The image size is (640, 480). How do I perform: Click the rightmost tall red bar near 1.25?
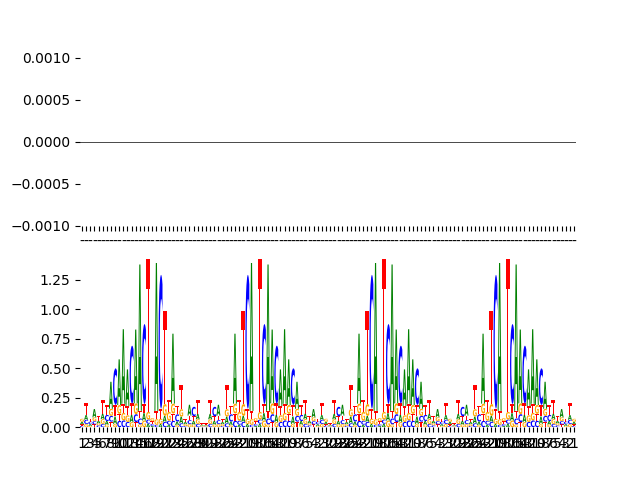tap(508, 274)
